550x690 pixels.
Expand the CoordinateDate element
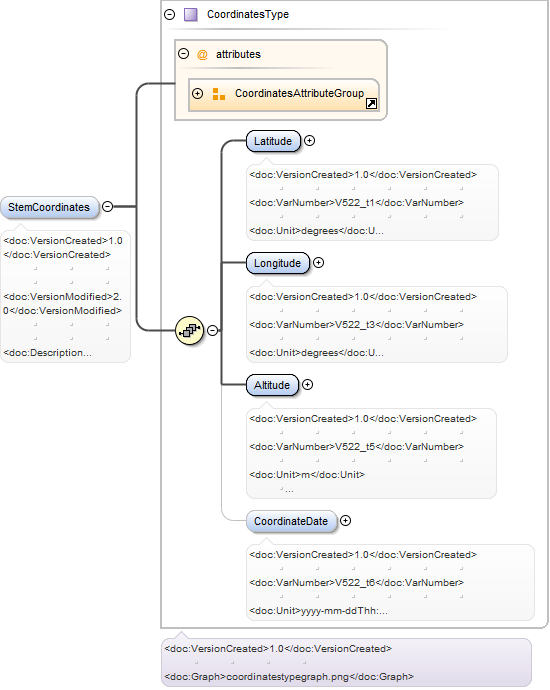346,521
